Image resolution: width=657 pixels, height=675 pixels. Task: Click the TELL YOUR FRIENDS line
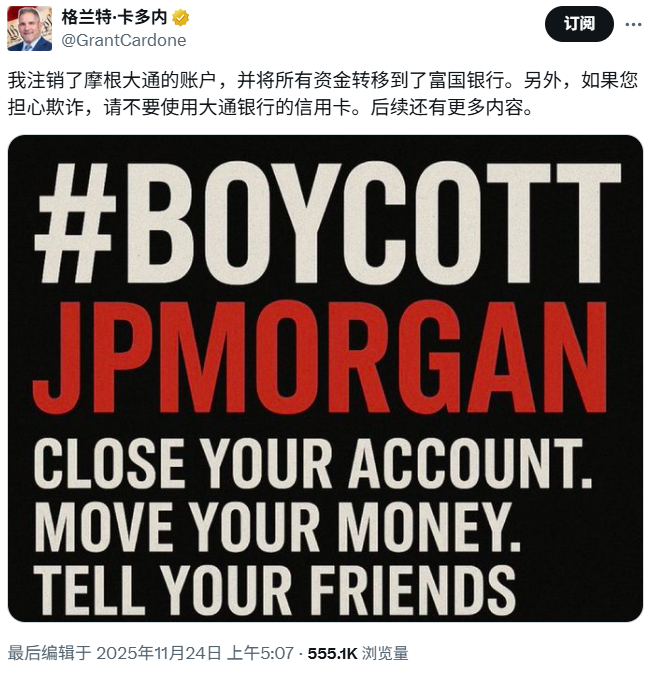pyautogui.click(x=275, y=590)
